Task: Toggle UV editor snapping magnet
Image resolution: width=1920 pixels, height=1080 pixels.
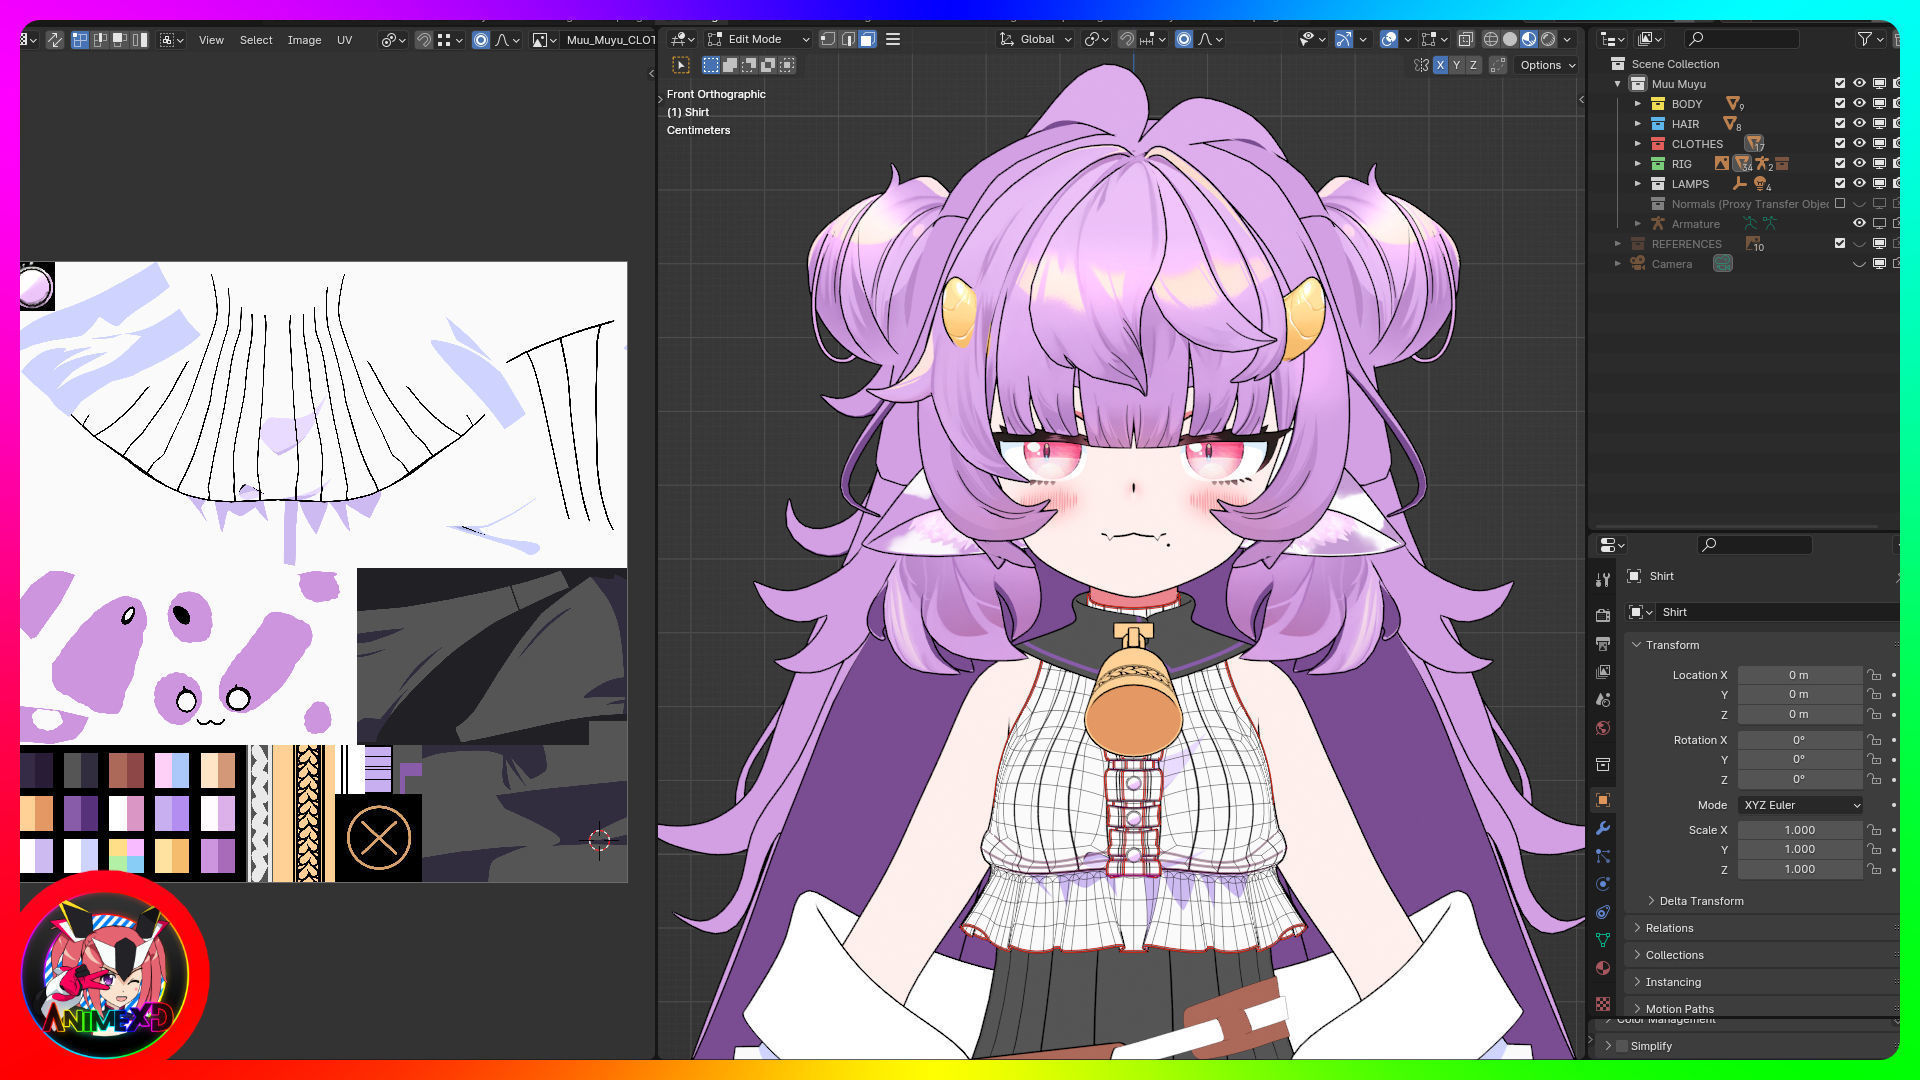Action: [x=424, y=40]
